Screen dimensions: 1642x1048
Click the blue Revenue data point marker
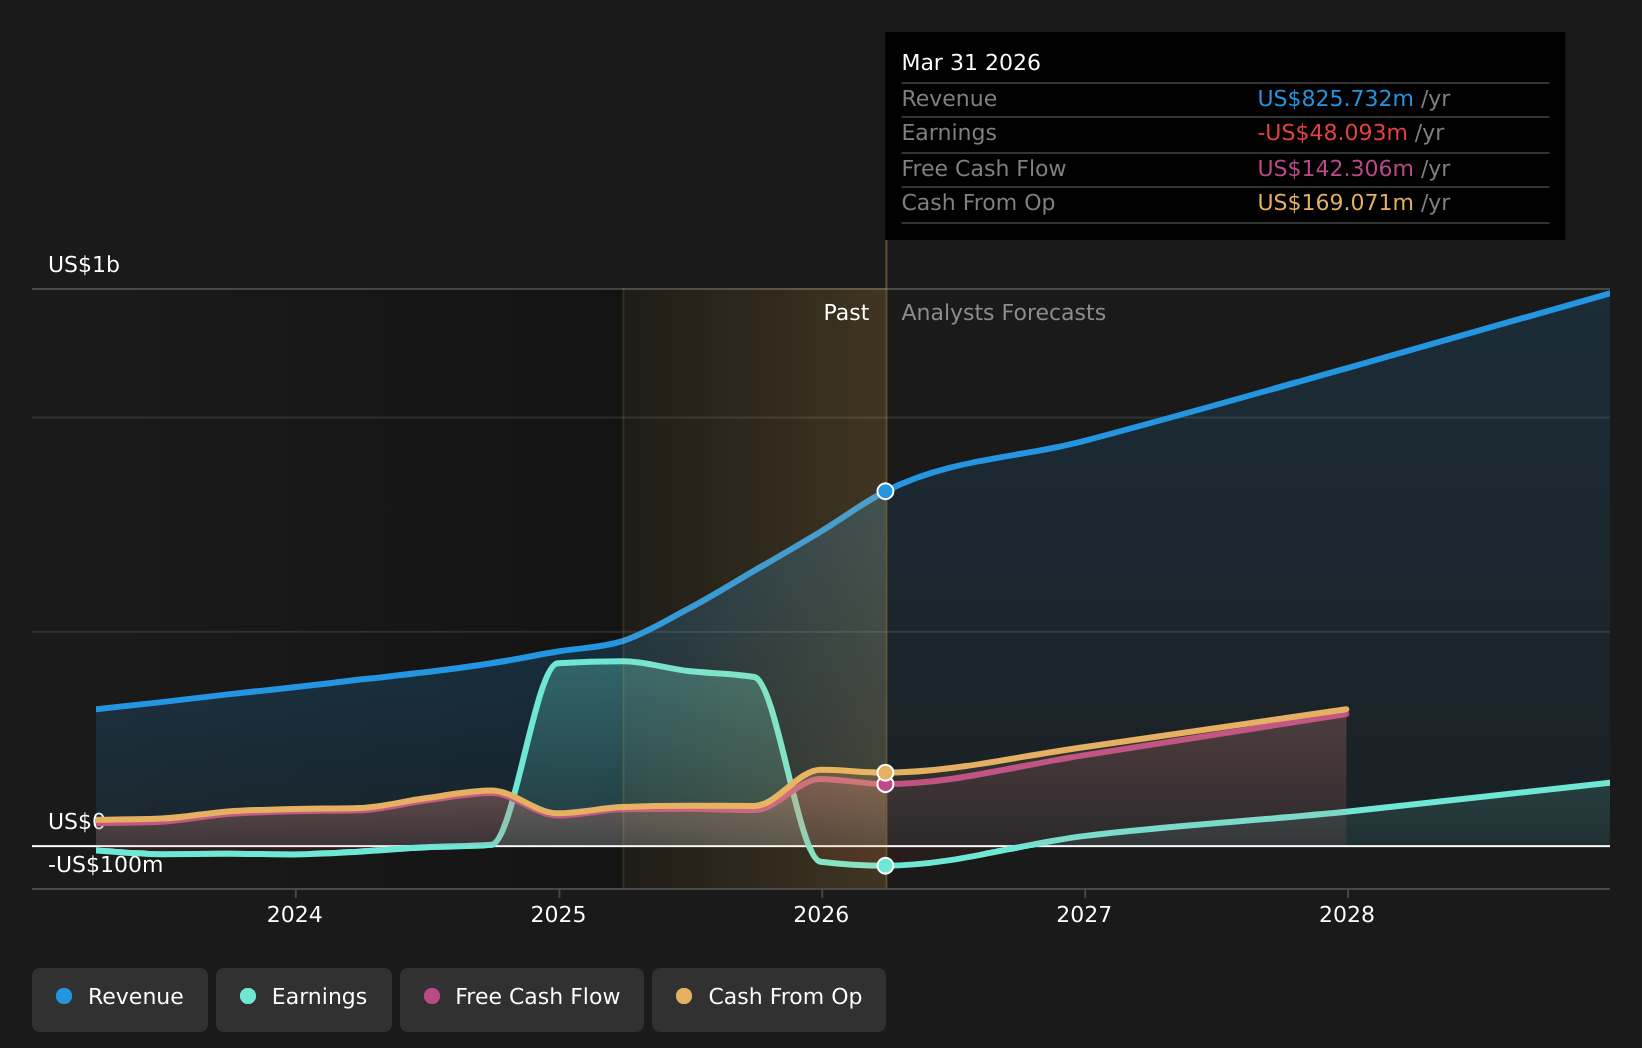885,491
